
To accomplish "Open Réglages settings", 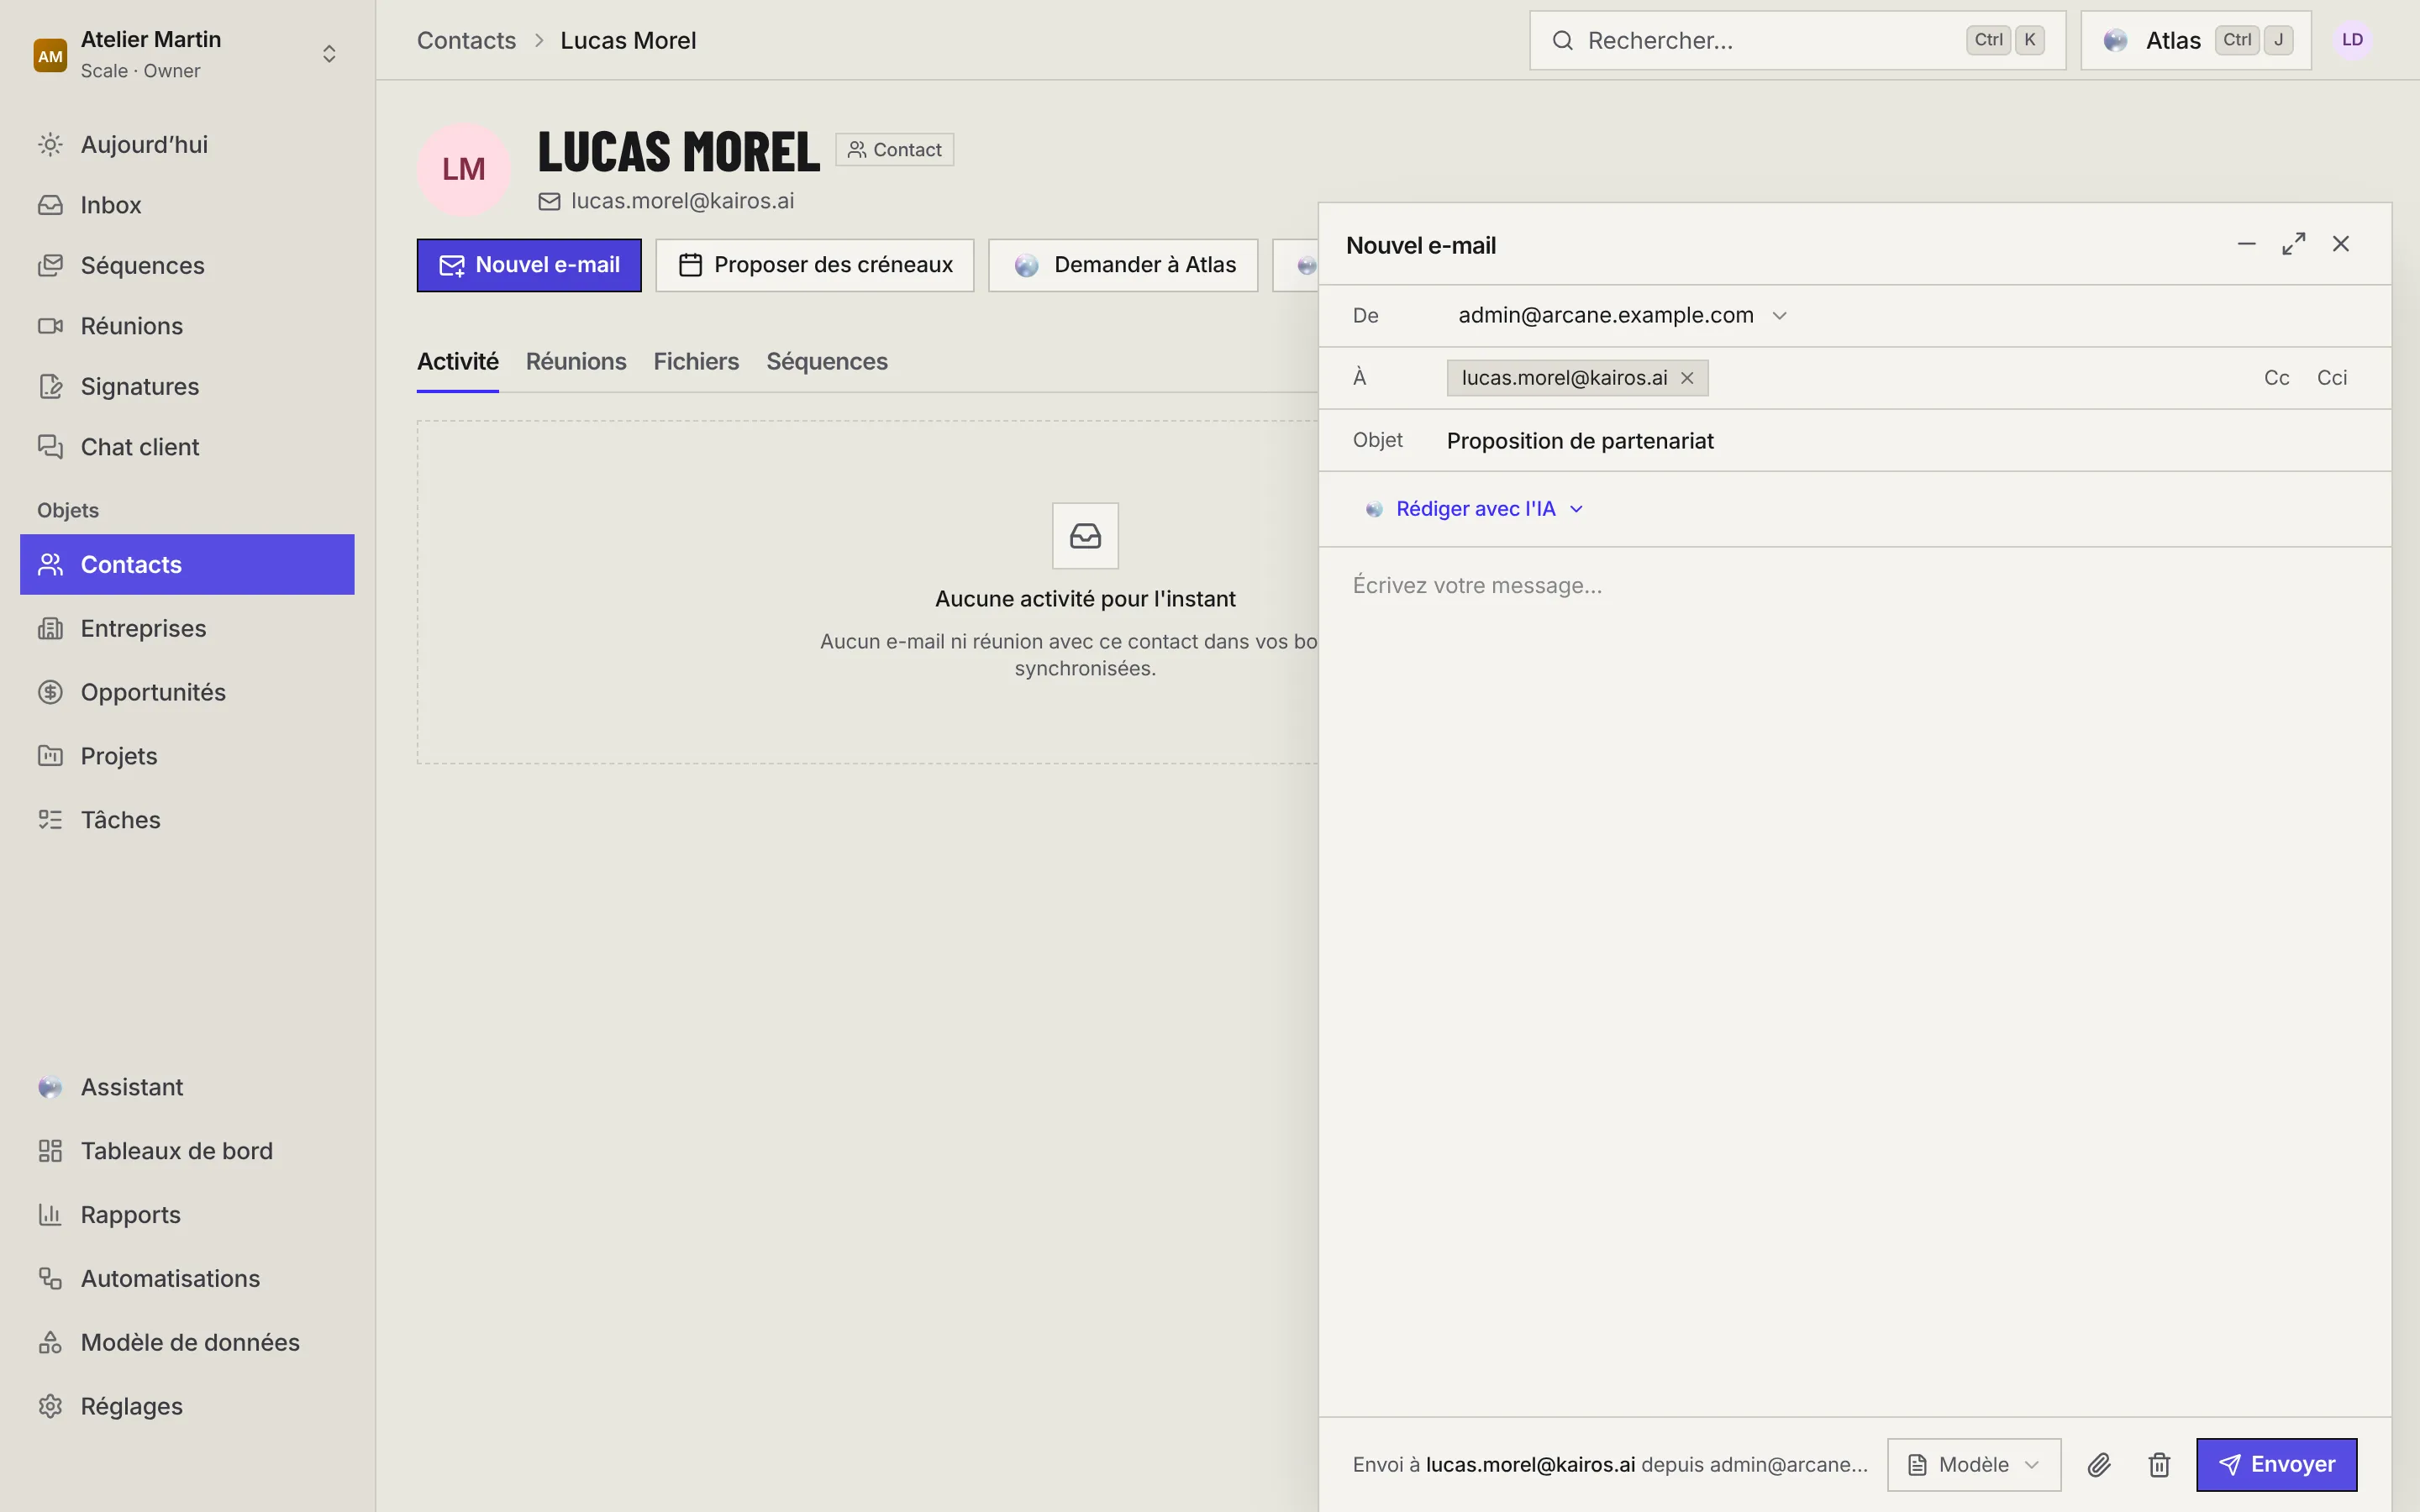I will pyautogui.click(x=187, y=1406).
